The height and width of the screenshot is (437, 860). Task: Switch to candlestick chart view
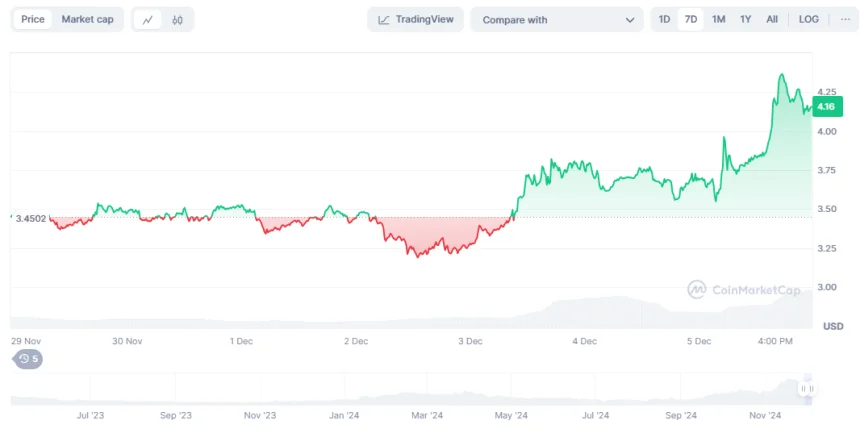coord(177,20)
